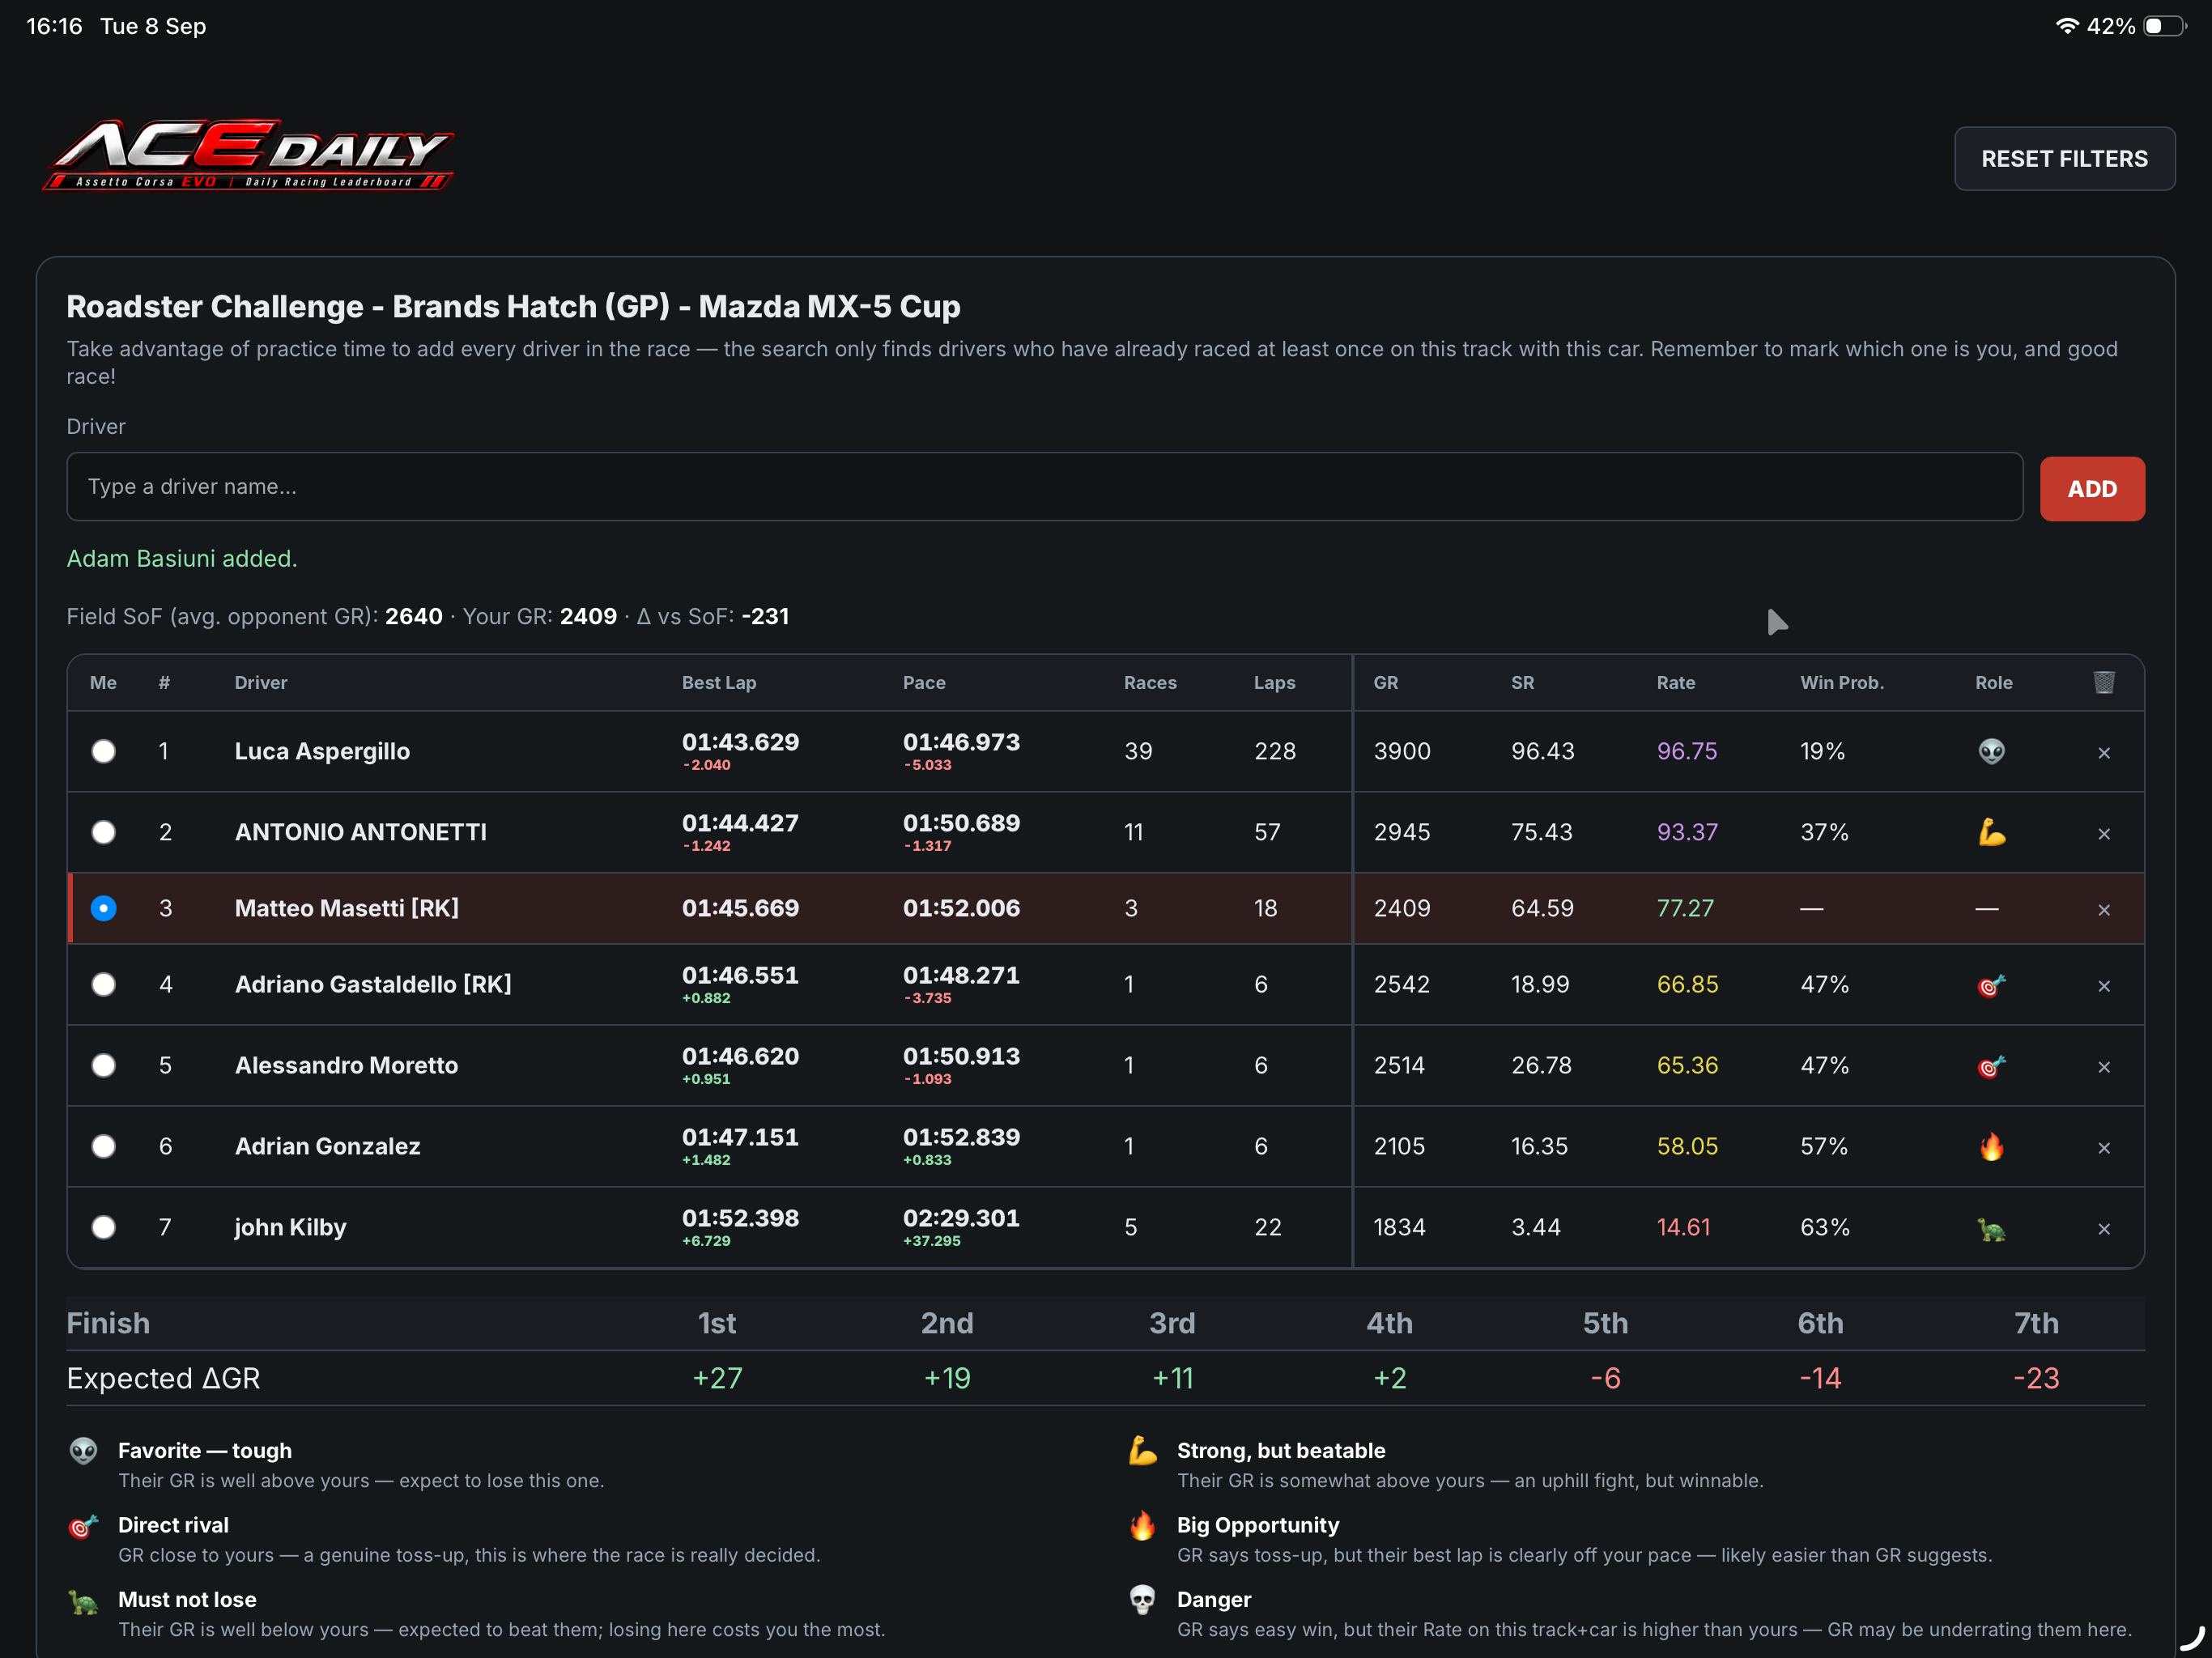This screenshot has height=1658, width=2212.
Task: Remove Luca Aspergillo with the X icon
Action: [2103, 753]
